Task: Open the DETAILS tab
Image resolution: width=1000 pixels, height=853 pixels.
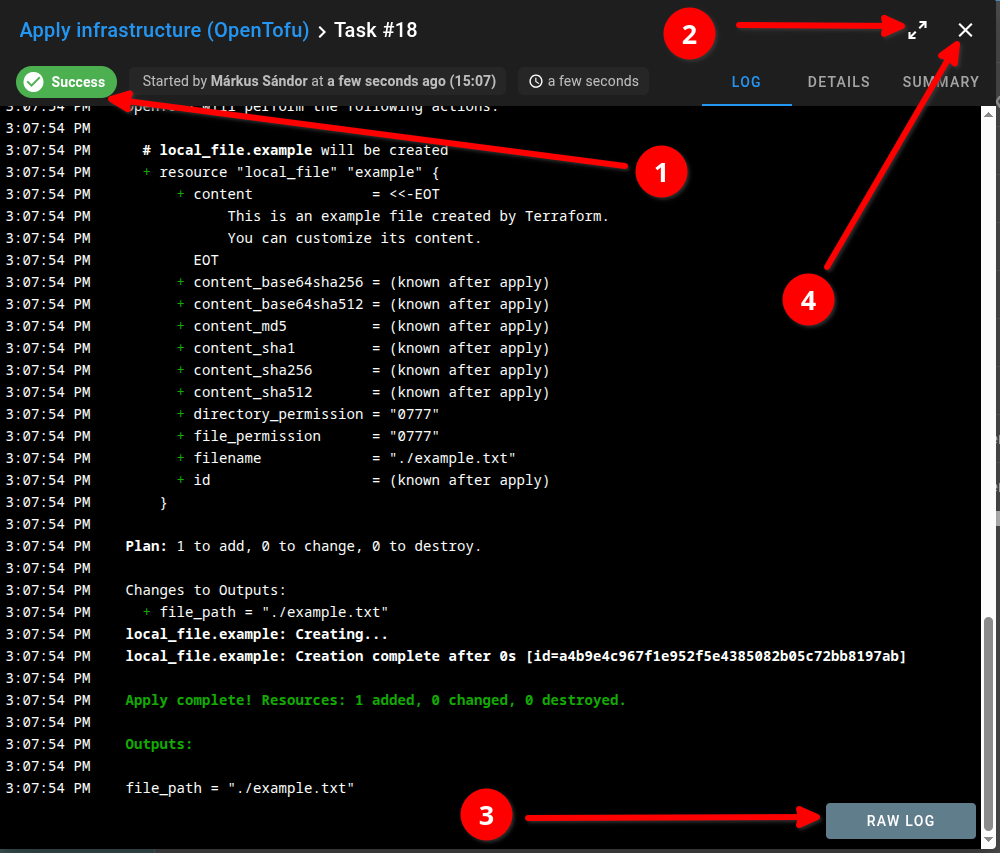Action: click(839, 82)
